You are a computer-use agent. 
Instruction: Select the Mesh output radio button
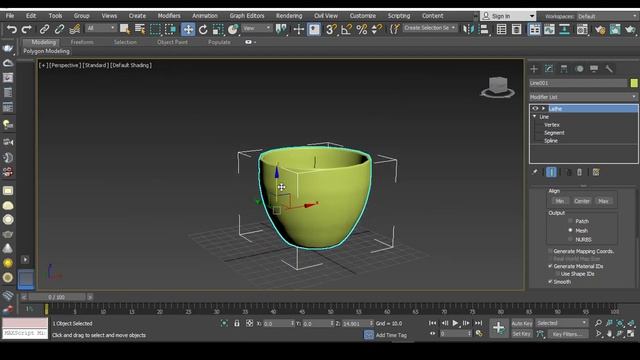click(x=570, y=230)
